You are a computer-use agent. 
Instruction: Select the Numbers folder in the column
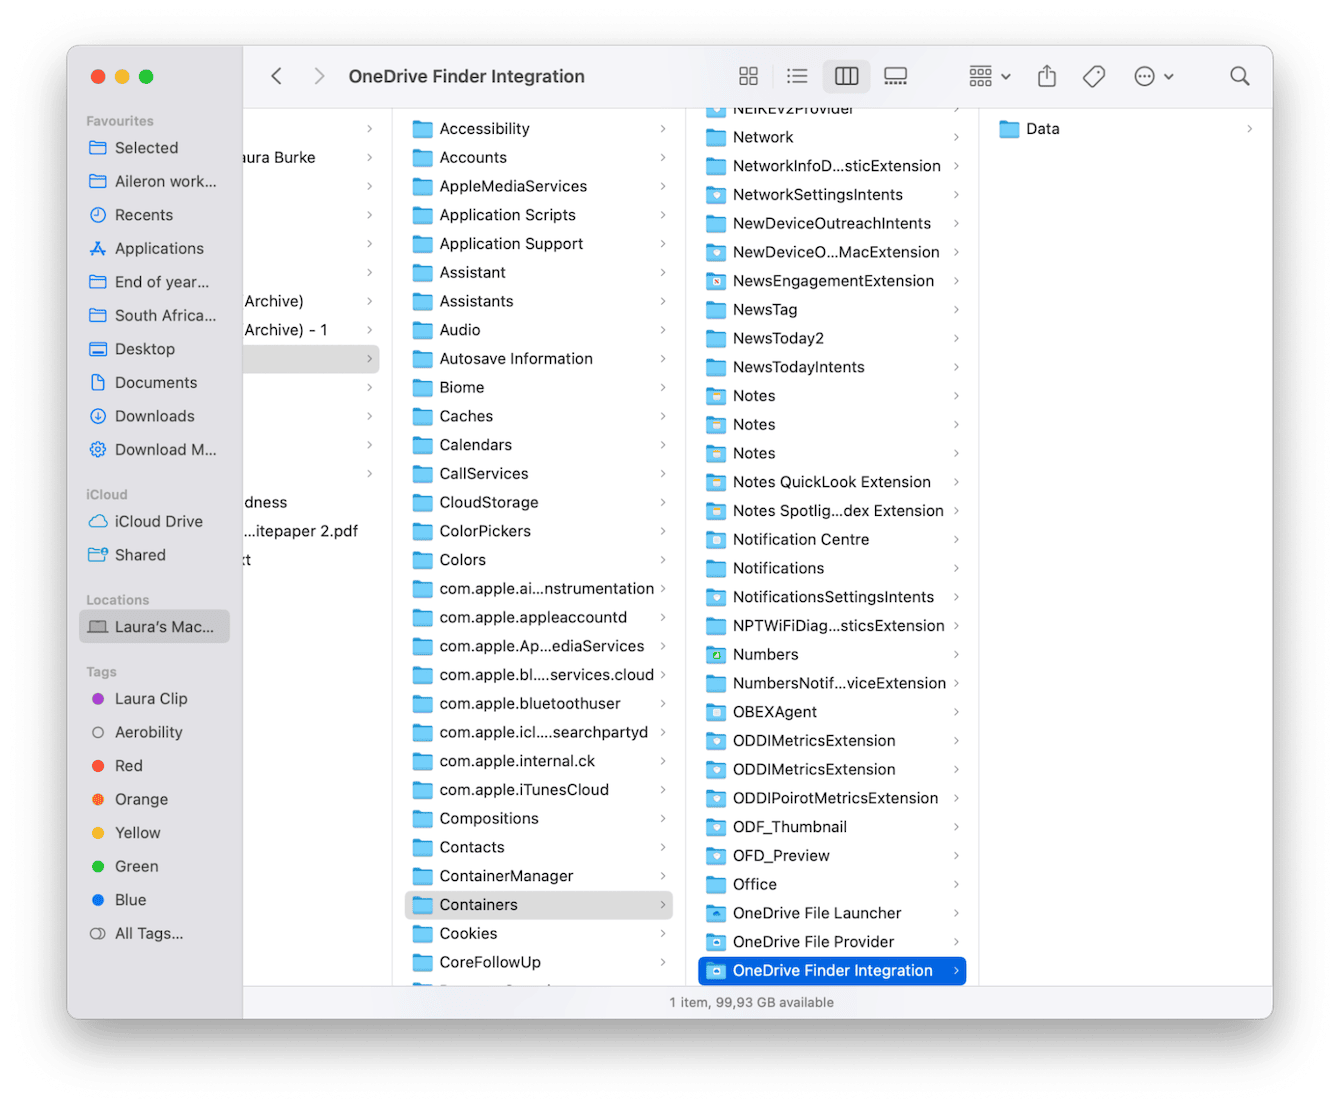766,654
